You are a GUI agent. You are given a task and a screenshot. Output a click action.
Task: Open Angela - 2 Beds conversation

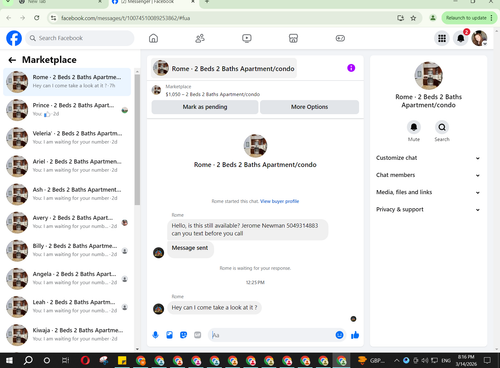click(67, 278)
